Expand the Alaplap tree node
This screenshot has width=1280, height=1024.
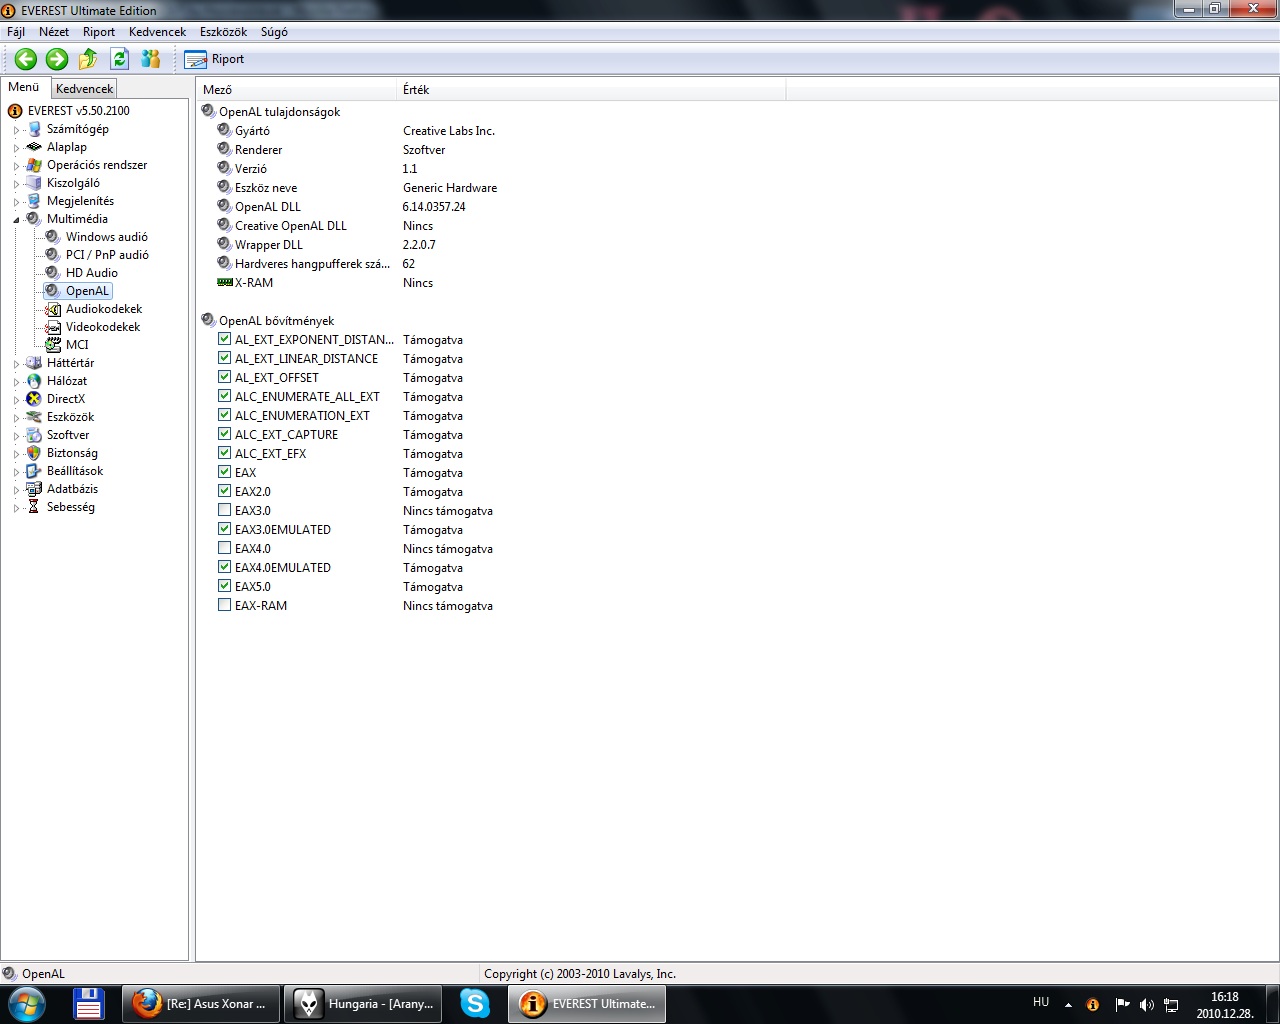click(16, 148)
